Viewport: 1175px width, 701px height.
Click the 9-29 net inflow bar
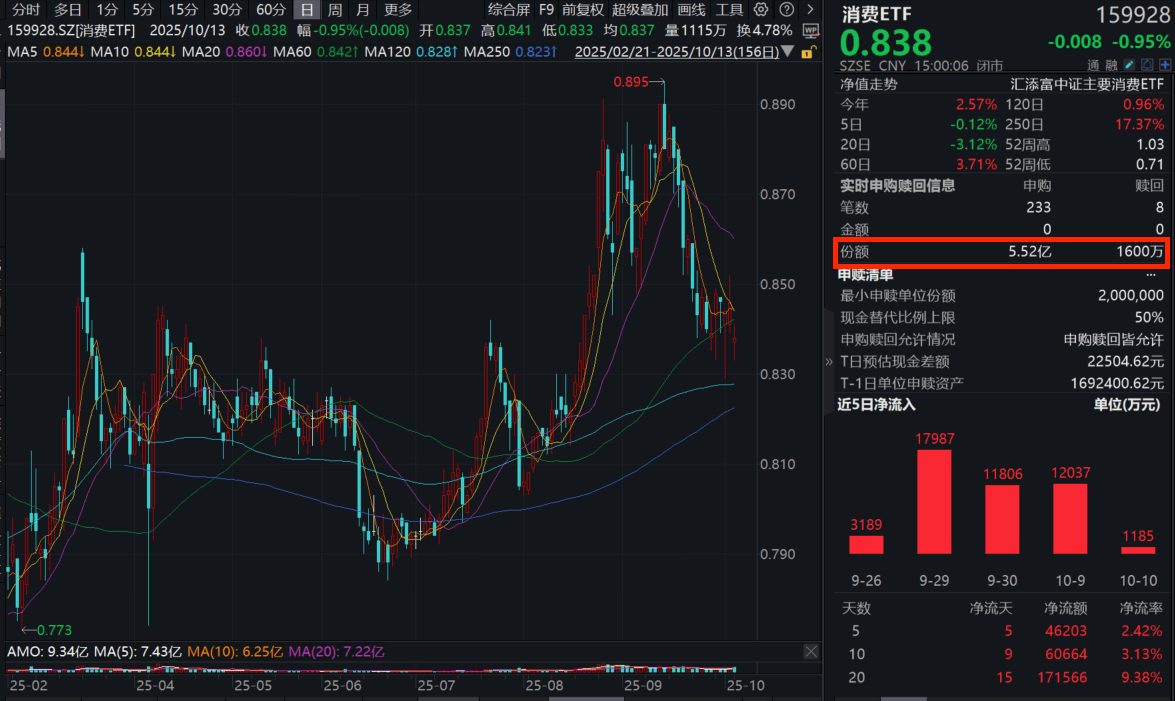click(934, 501)
